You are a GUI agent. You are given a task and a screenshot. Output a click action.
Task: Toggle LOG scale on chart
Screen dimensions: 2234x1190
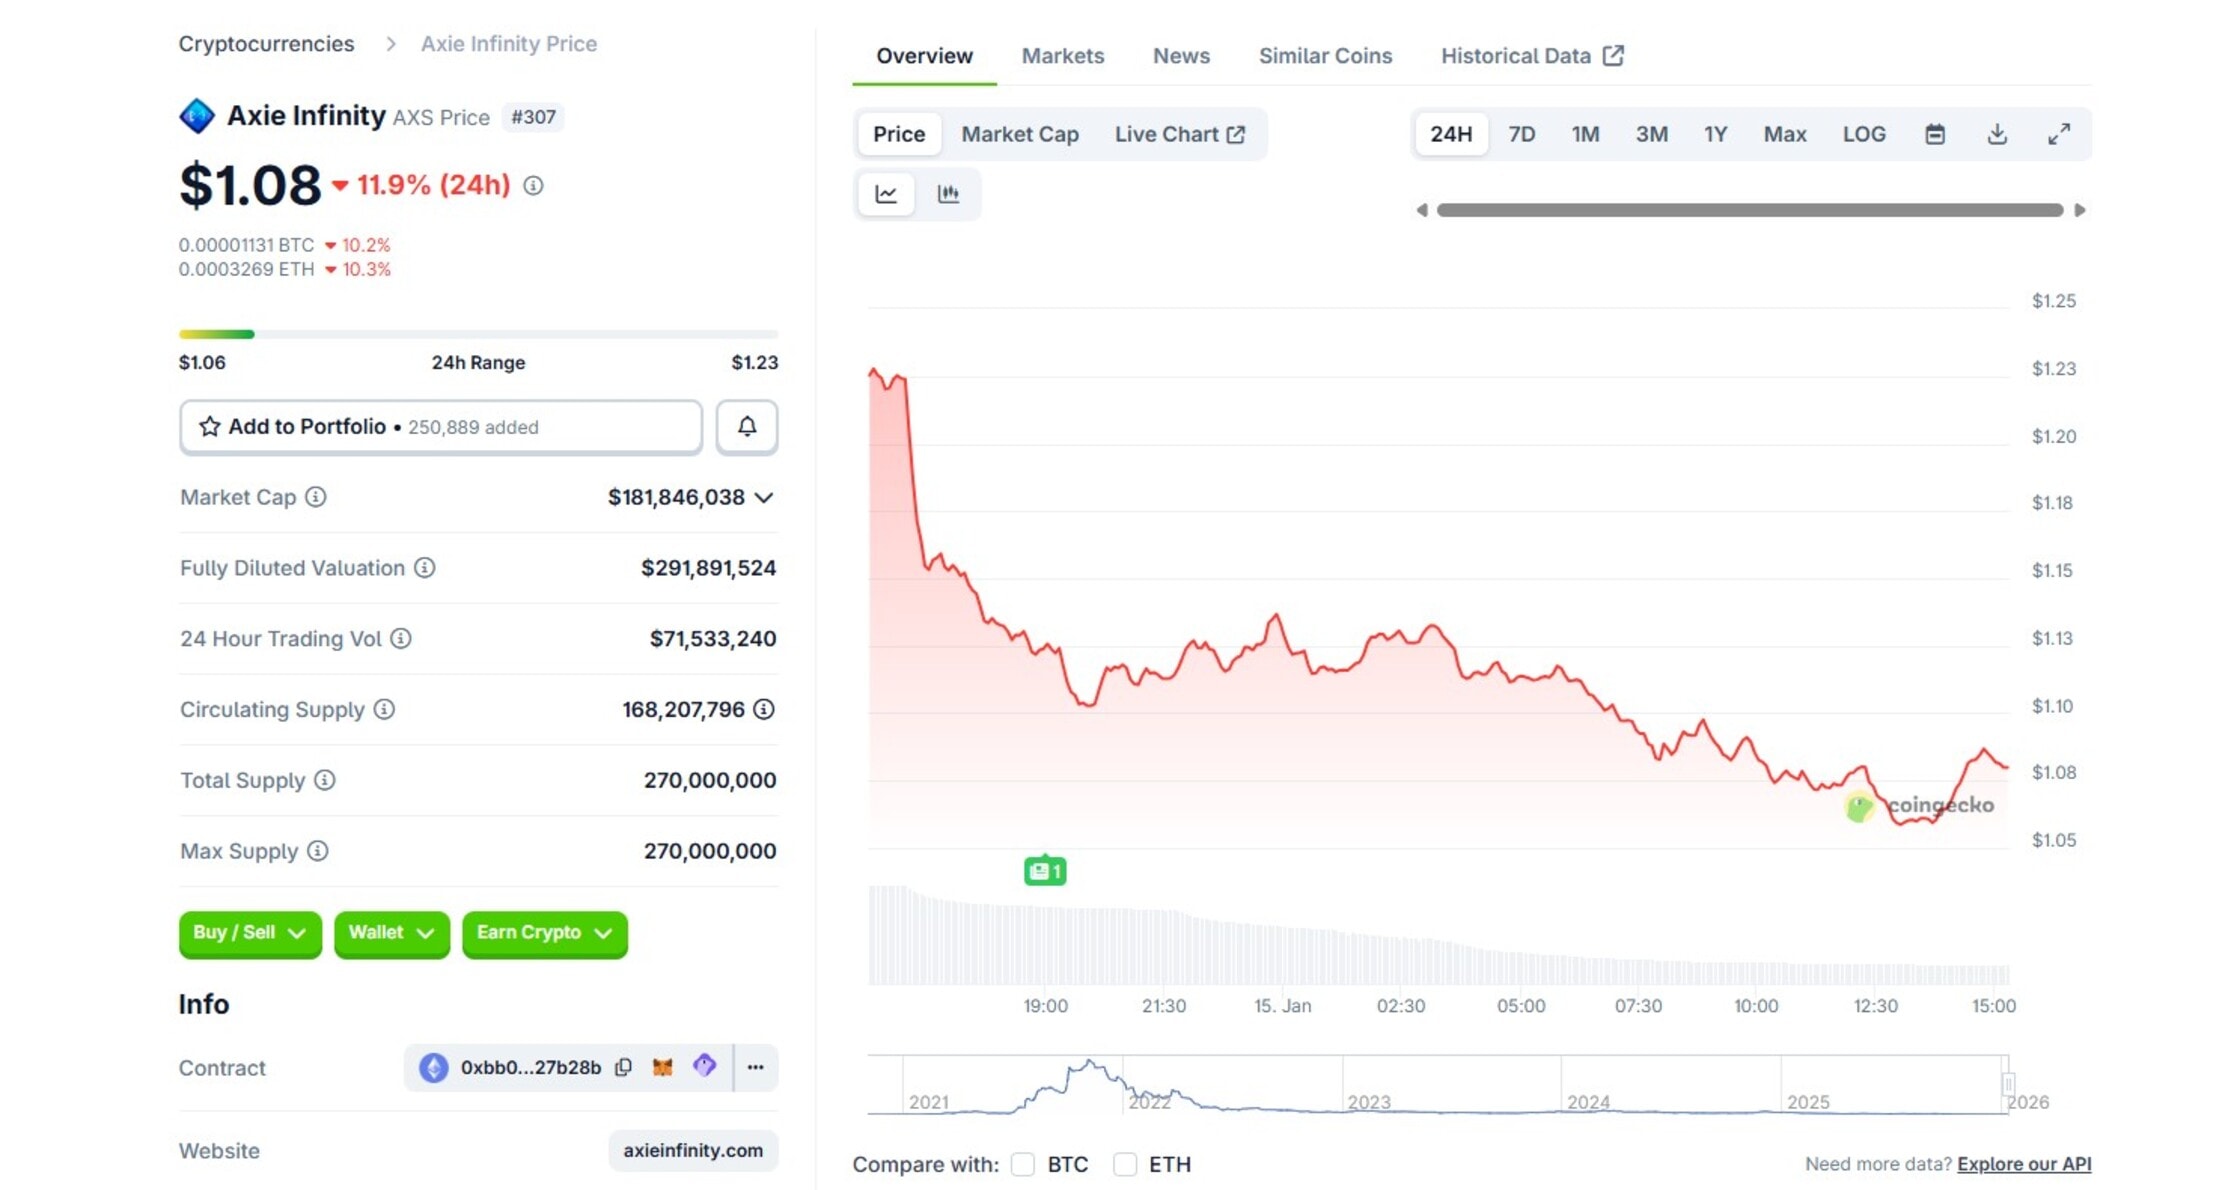point(1864,134)
